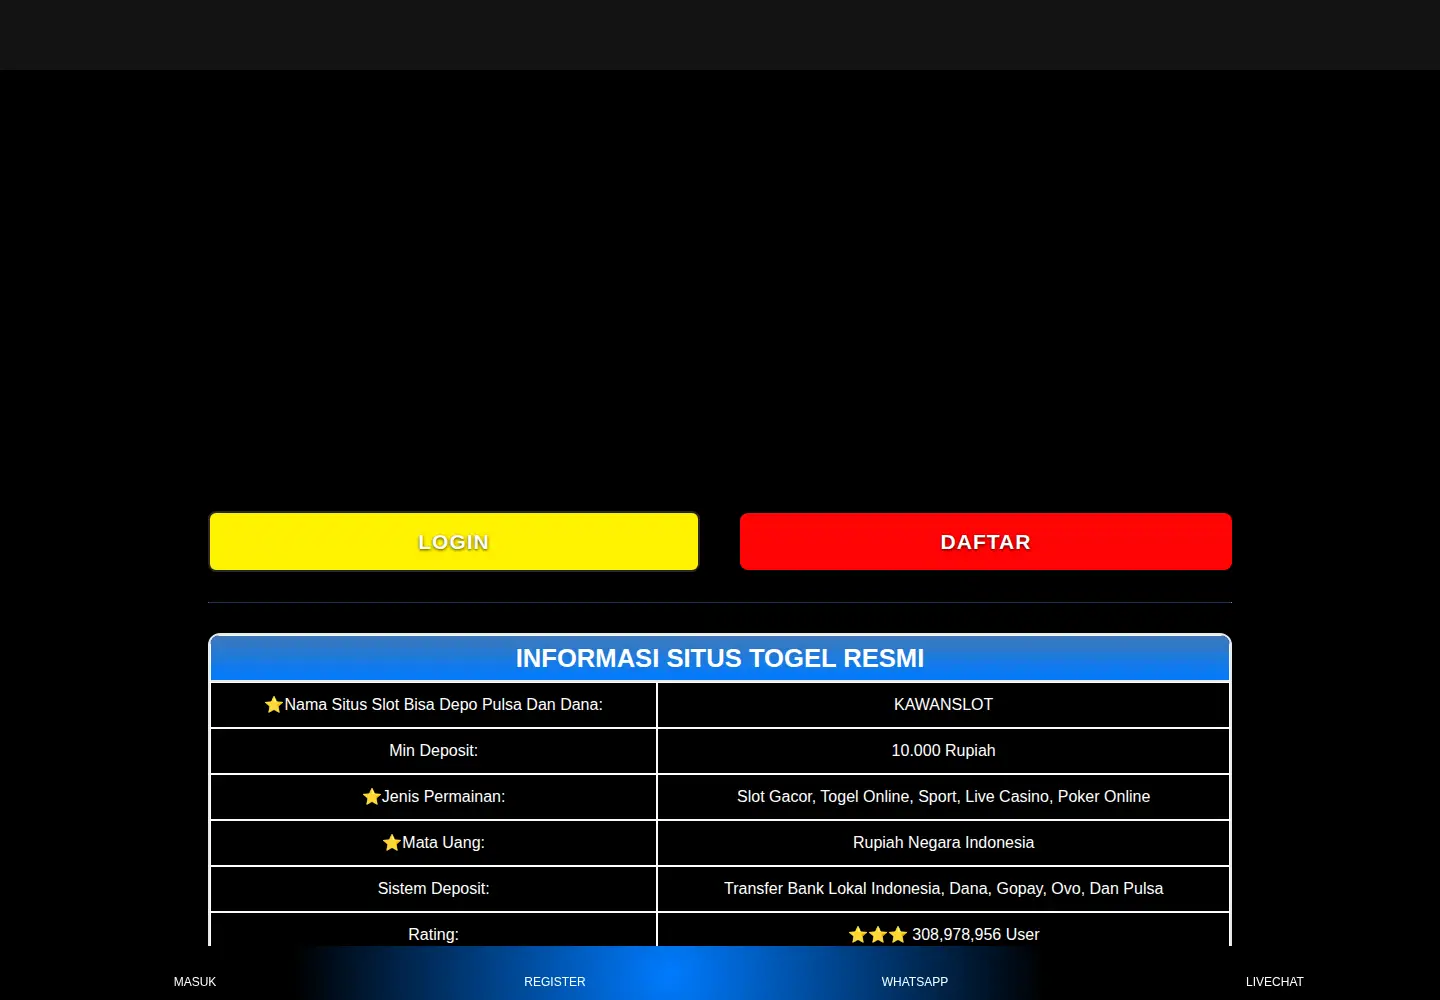
Task: Select the INFORMASI SITUS TOGEL RESMI header
Action: tap(720, 658)
